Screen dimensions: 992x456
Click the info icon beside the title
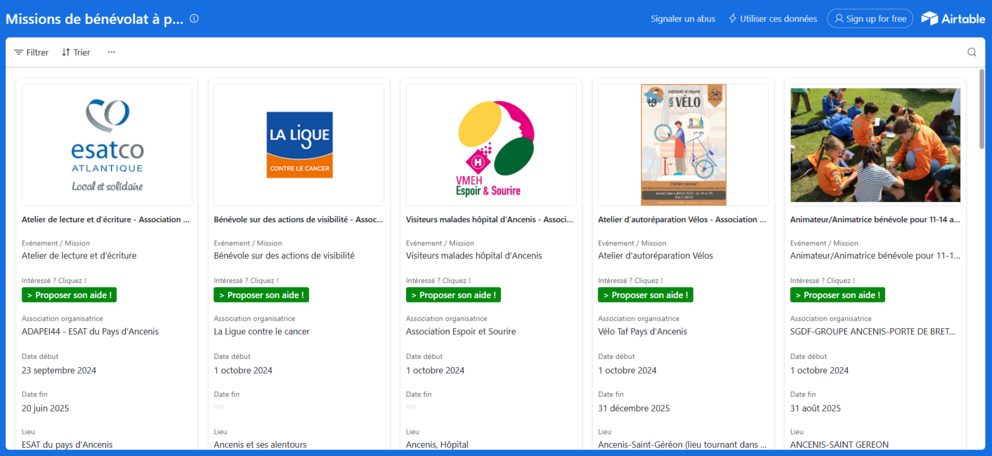[x=194, y=19]
